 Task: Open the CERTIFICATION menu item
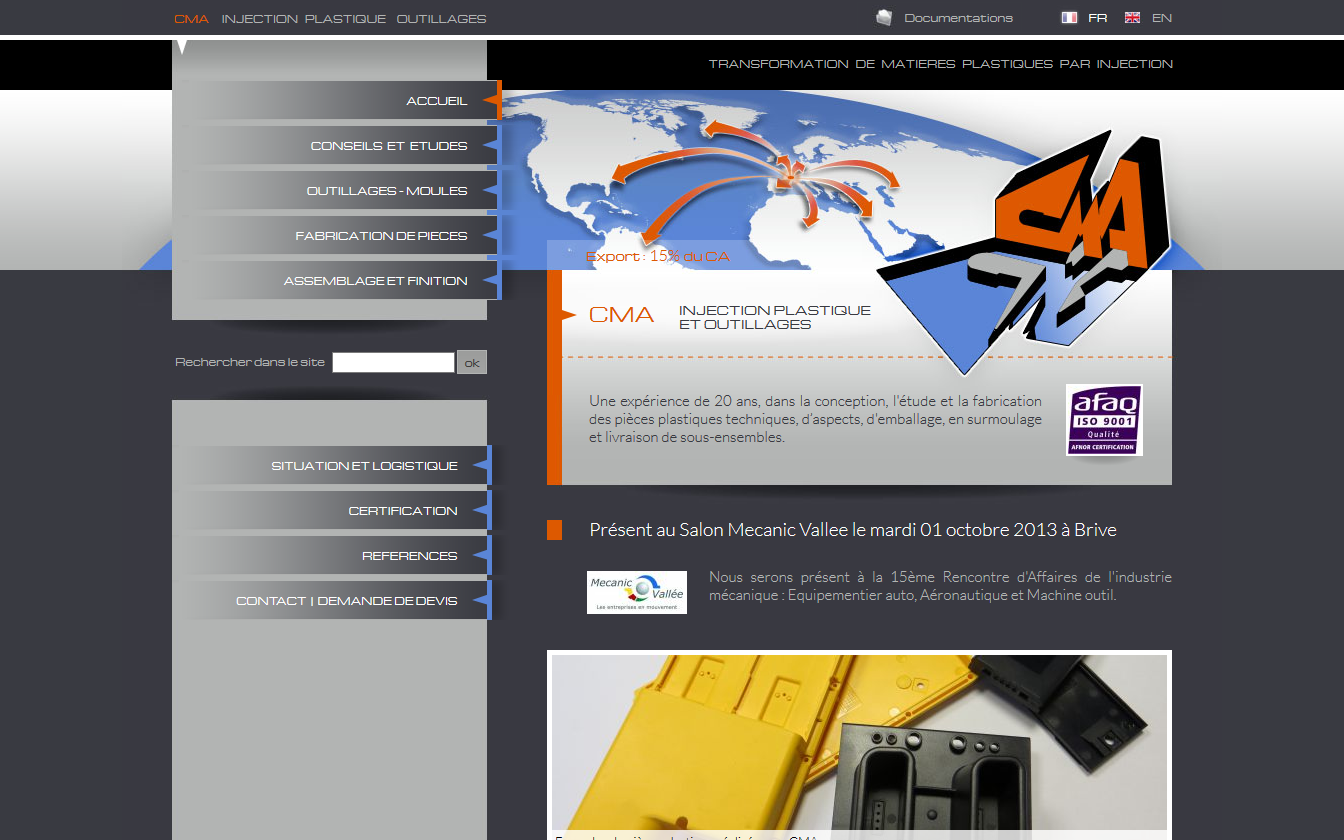(332, 510)
